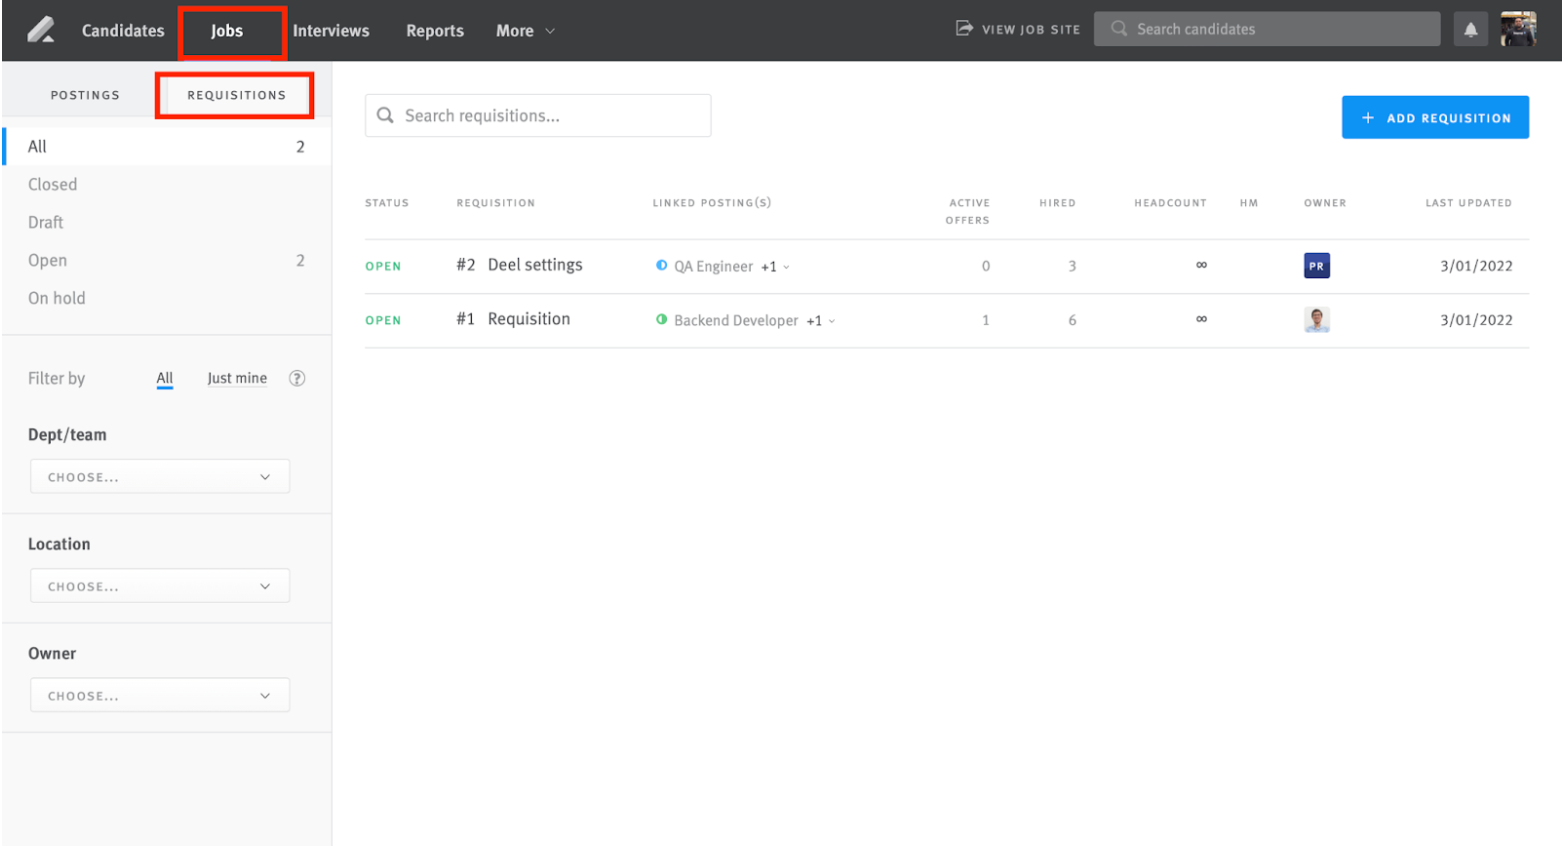This screenshot has height=846, width=1562.
Task: Select the Draft status filter
Action: point(167,222)
